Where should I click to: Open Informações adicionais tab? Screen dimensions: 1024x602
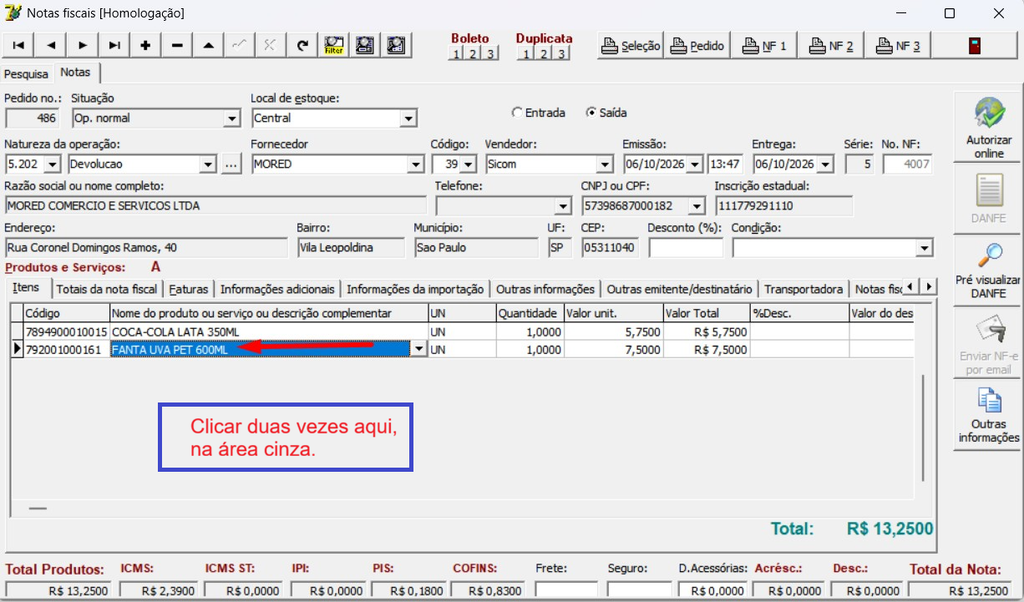[x=277, y=289]
